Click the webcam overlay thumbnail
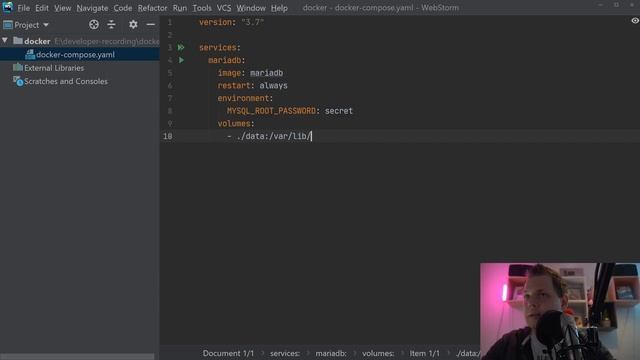Image resolution: width=640 pixels, height=360 pixels. click(x=560, y=311)
